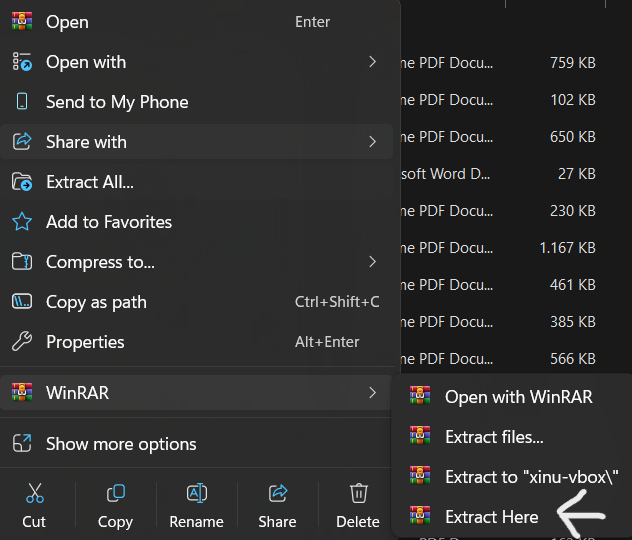
Task: Click the Alt+Enter shortcut text
Action: click(x=327, y=342)
